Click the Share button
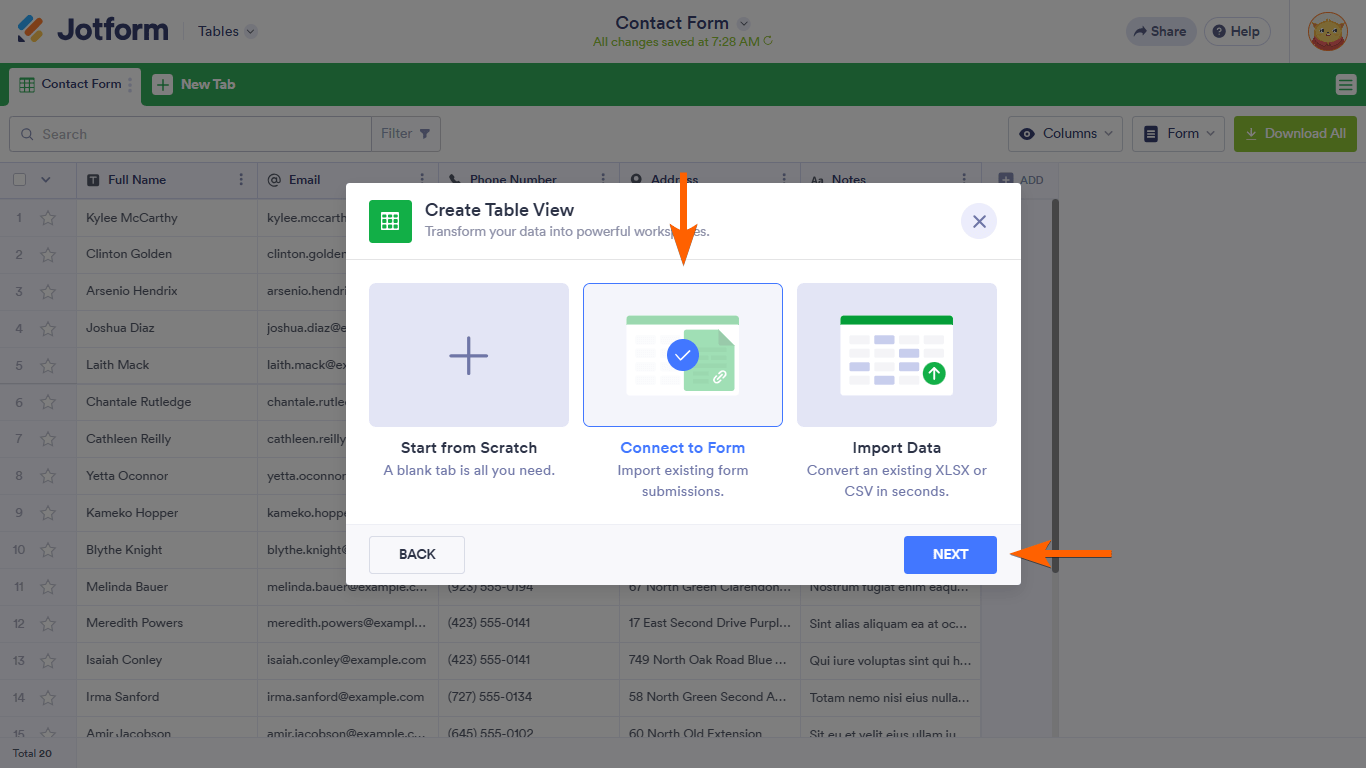1366x768 pixels. [1161, 31]
